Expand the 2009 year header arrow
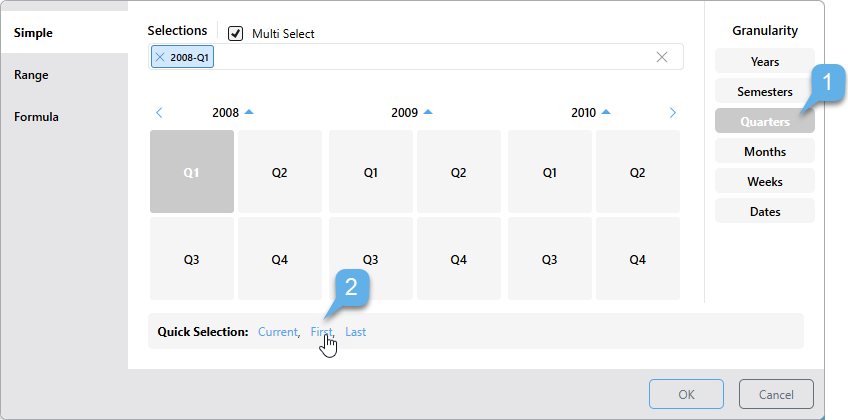848x420 pixels. tap(428, 112)
